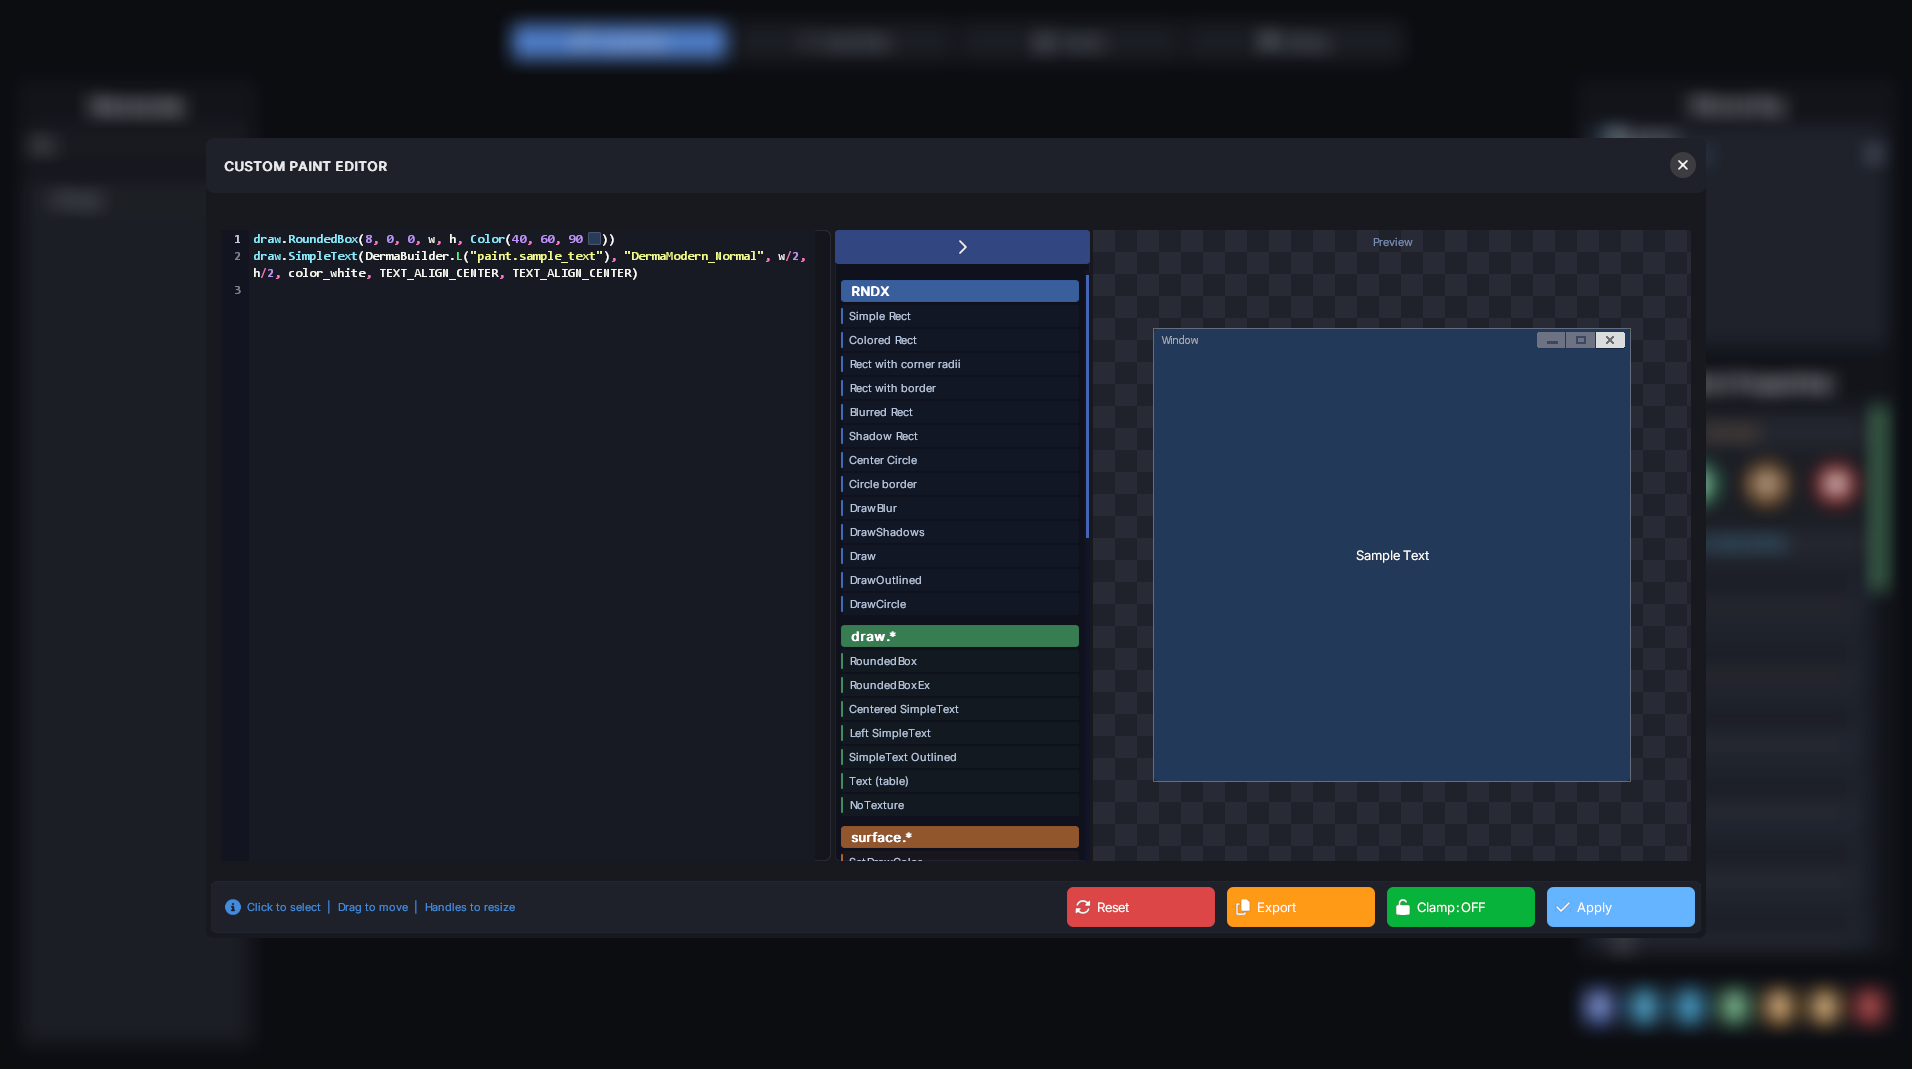The width and height of the screenshot is (1912, 1069).
Task: Toggle Clamp from OFF to ON
Action: [x=1459, y=907]
